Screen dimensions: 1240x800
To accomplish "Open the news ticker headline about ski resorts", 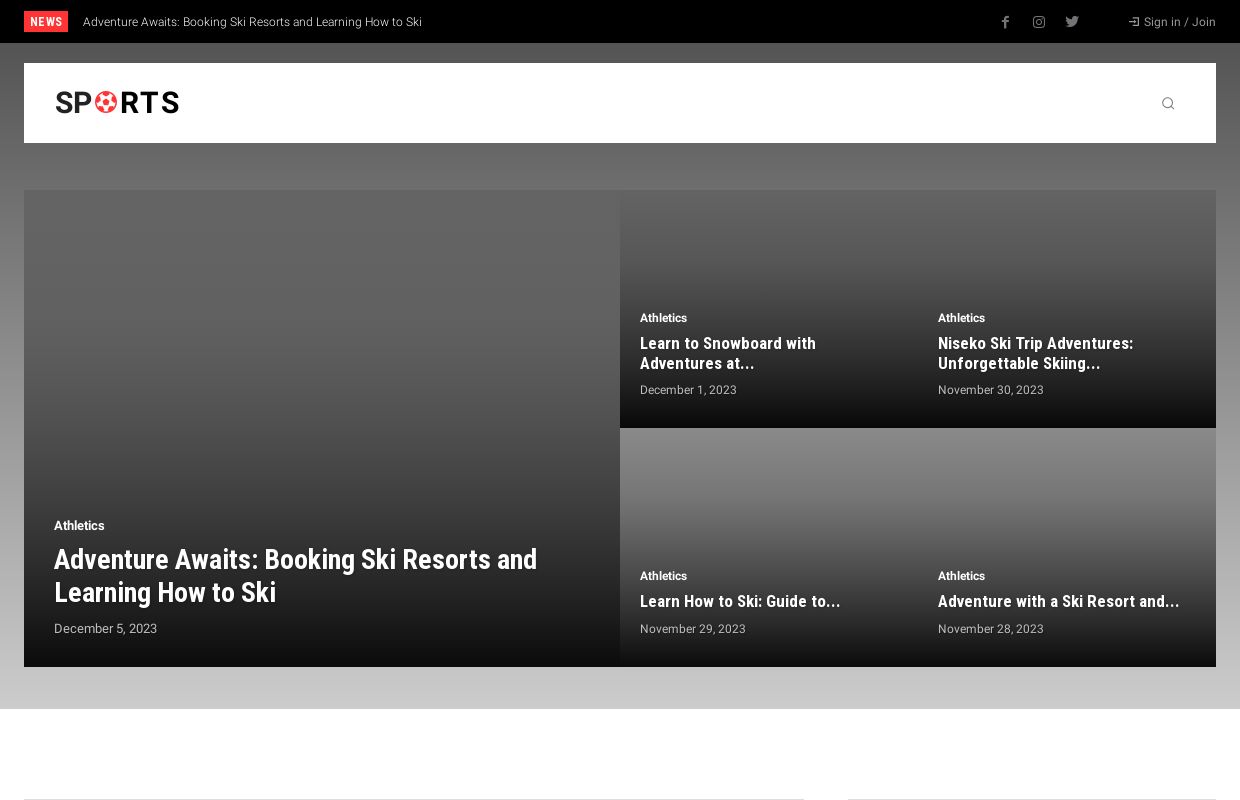I will point(252,22).
